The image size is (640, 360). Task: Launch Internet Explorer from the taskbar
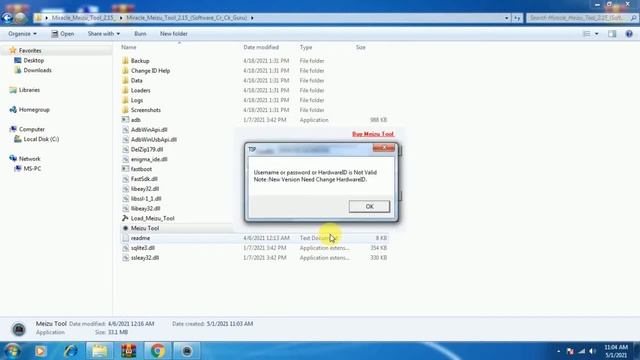71,351
